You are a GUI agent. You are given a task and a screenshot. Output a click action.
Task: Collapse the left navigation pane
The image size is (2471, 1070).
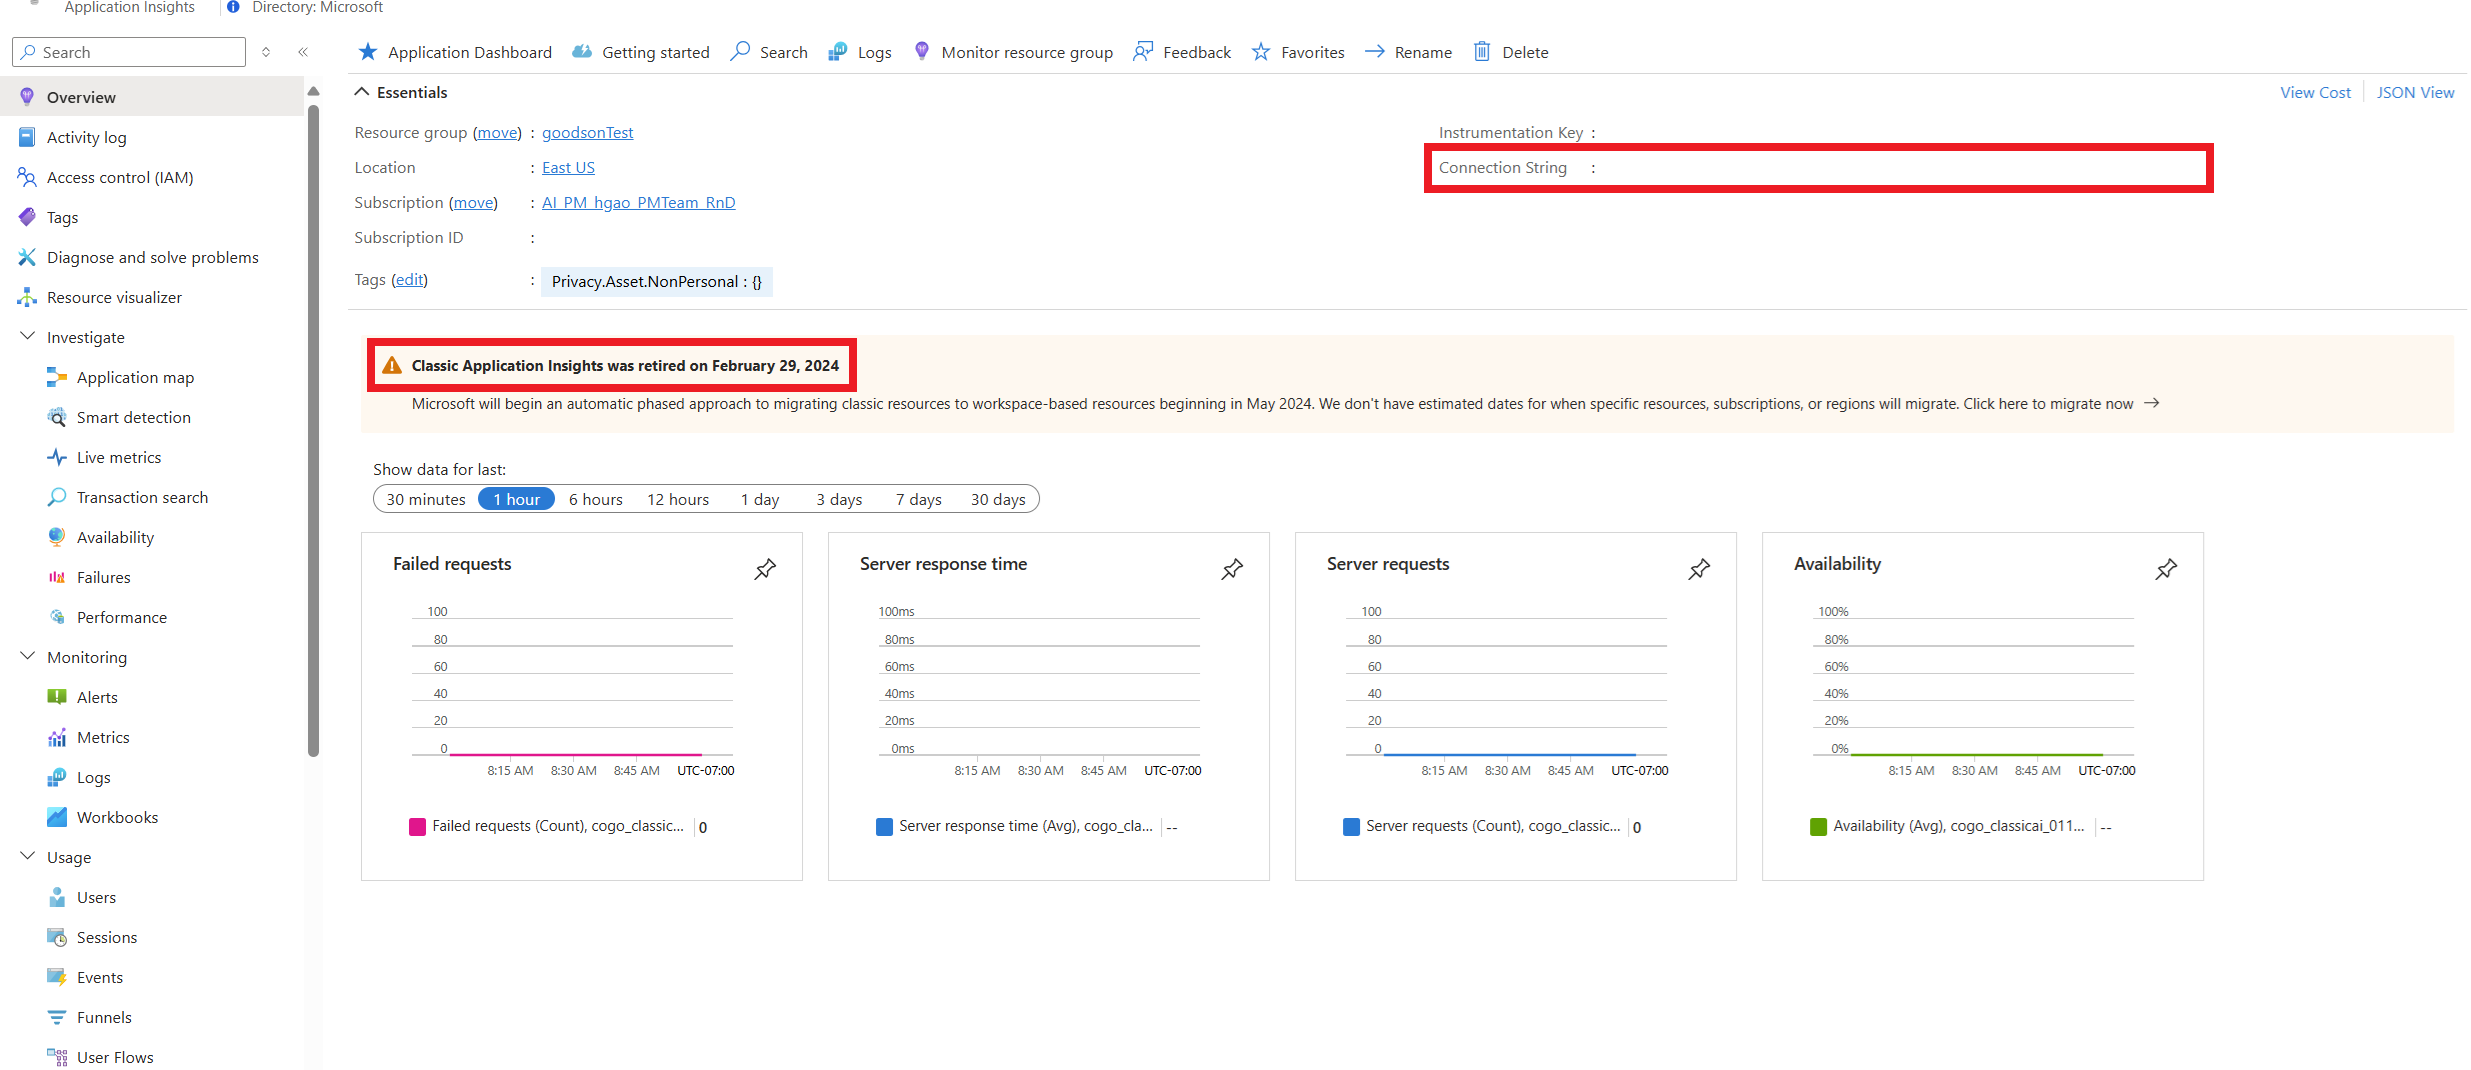pyautogui.click(x=303, y=52)
